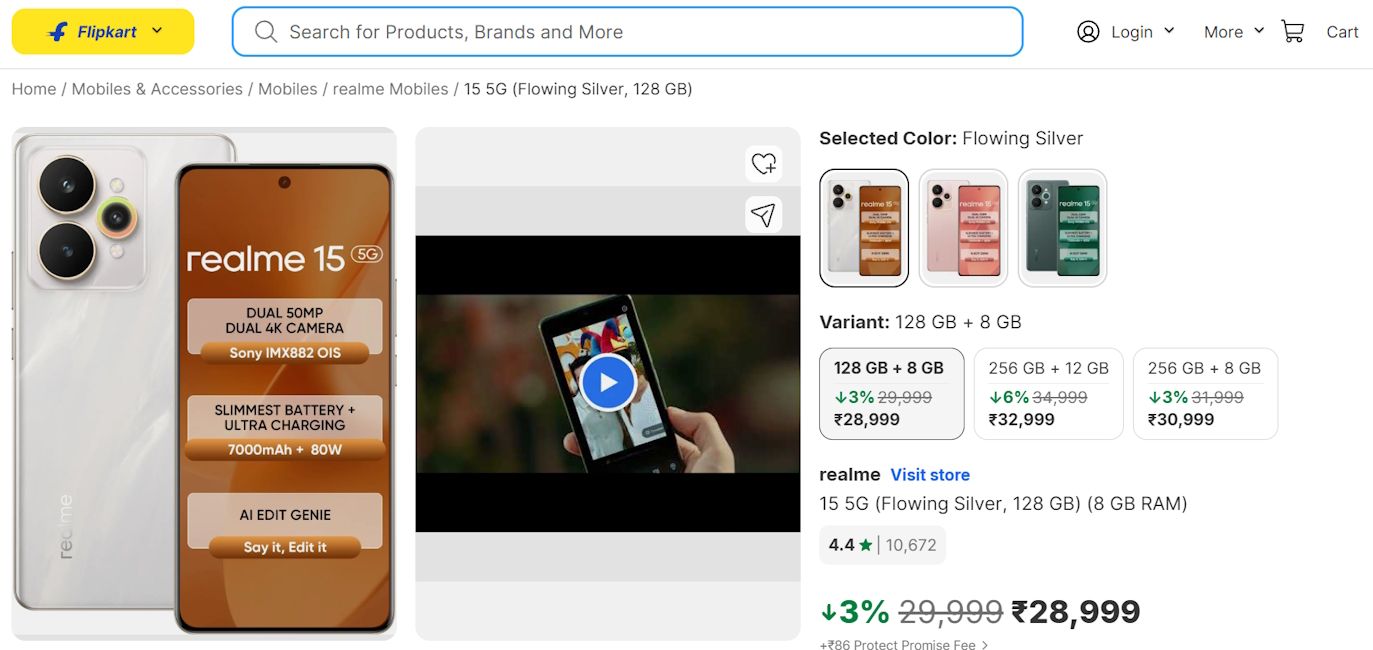This screenshot has width=1373, height=650.
Task: Add phone to wishlist using heart icon
Action: tap(764, 163)
